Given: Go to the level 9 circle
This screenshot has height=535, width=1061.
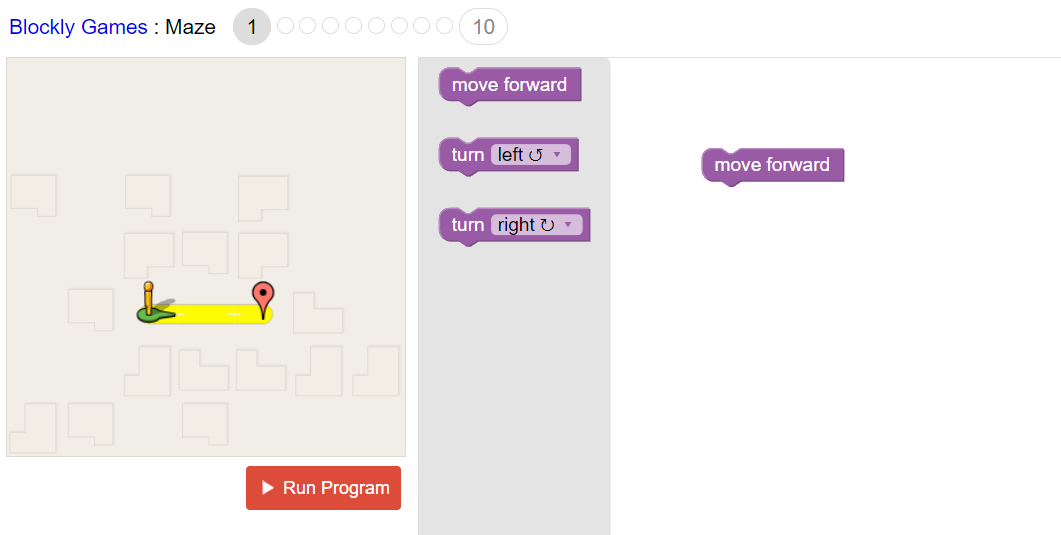Looking at the screenshot, I should click(444, 26).
